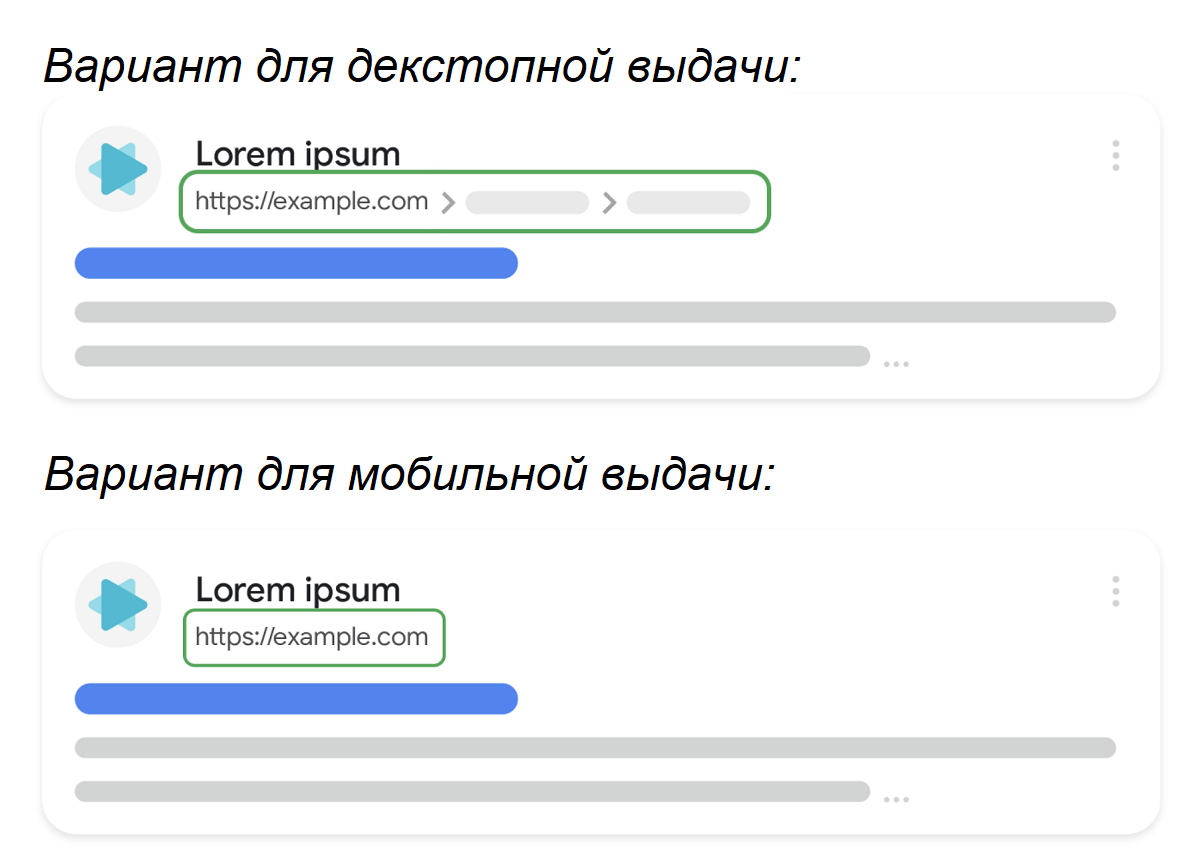Open the three-dot menu of the mobile result
Screen dimensions: 1200x864
coord(1115,592)
